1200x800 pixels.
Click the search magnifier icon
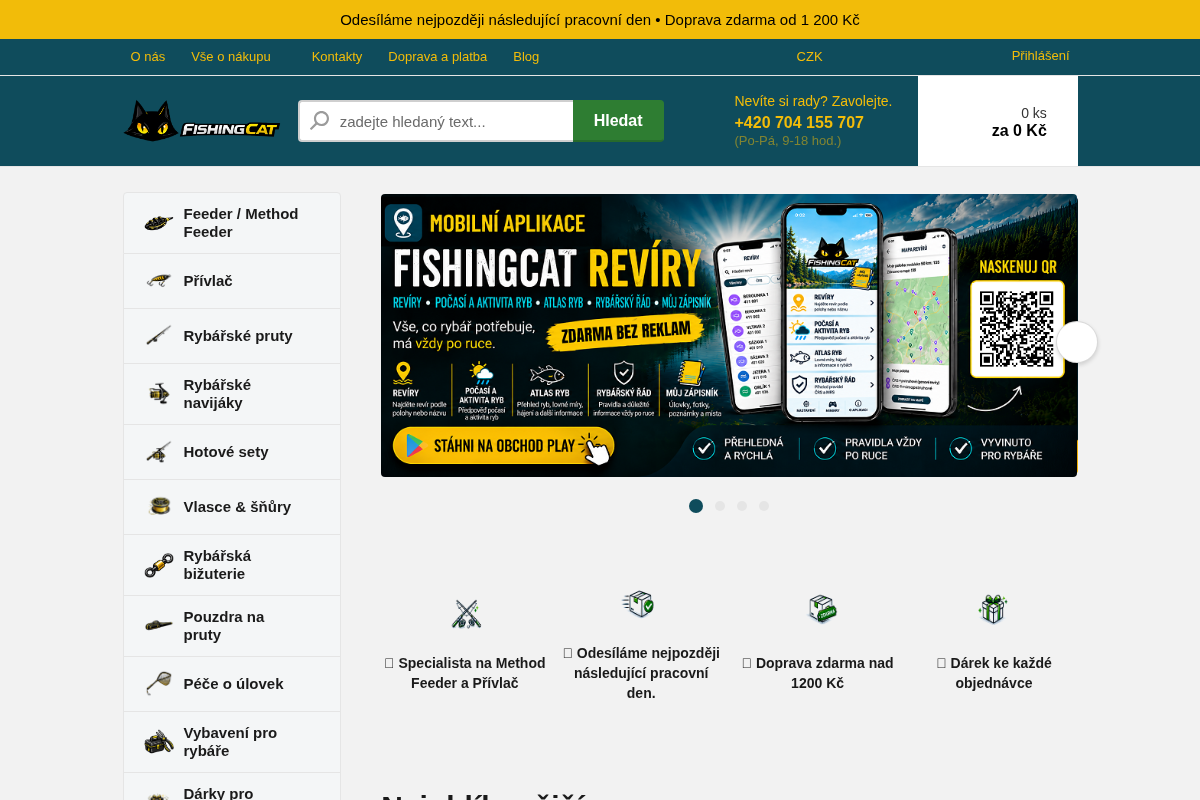tap(320, 121)
